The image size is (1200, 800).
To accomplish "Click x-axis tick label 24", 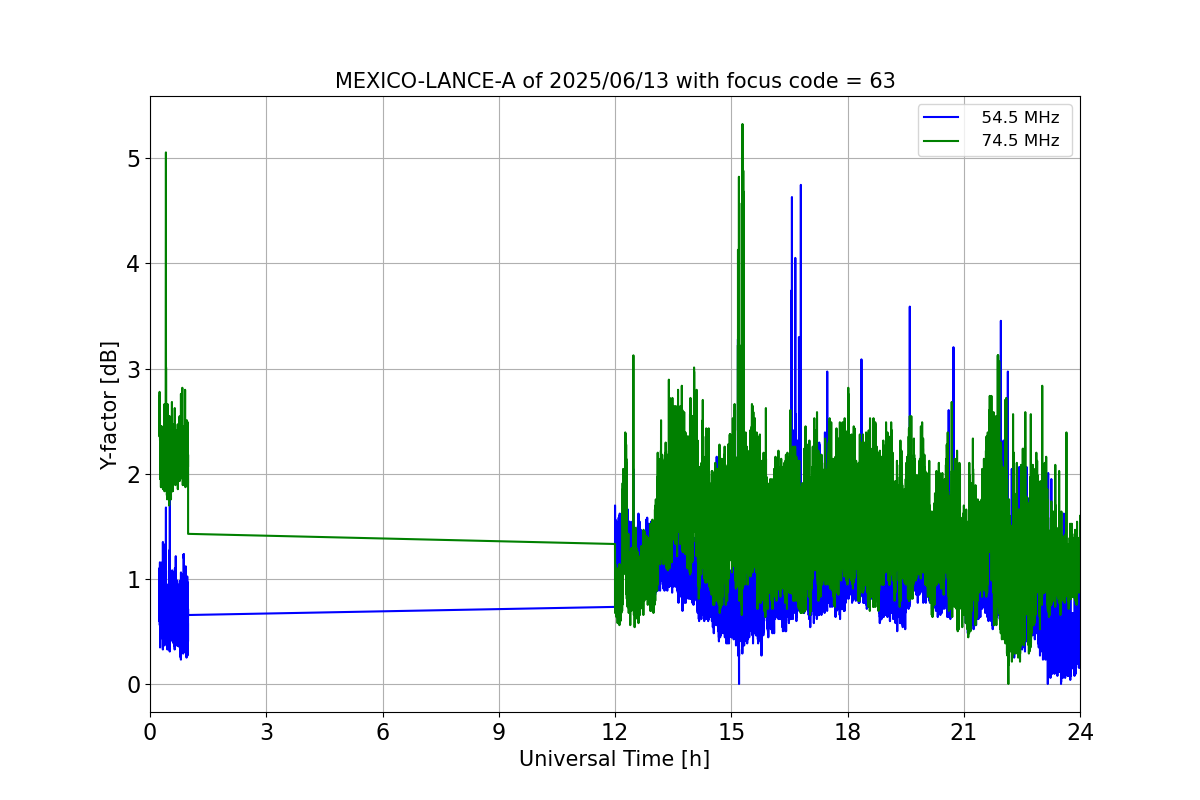I will coord(1080,732).
